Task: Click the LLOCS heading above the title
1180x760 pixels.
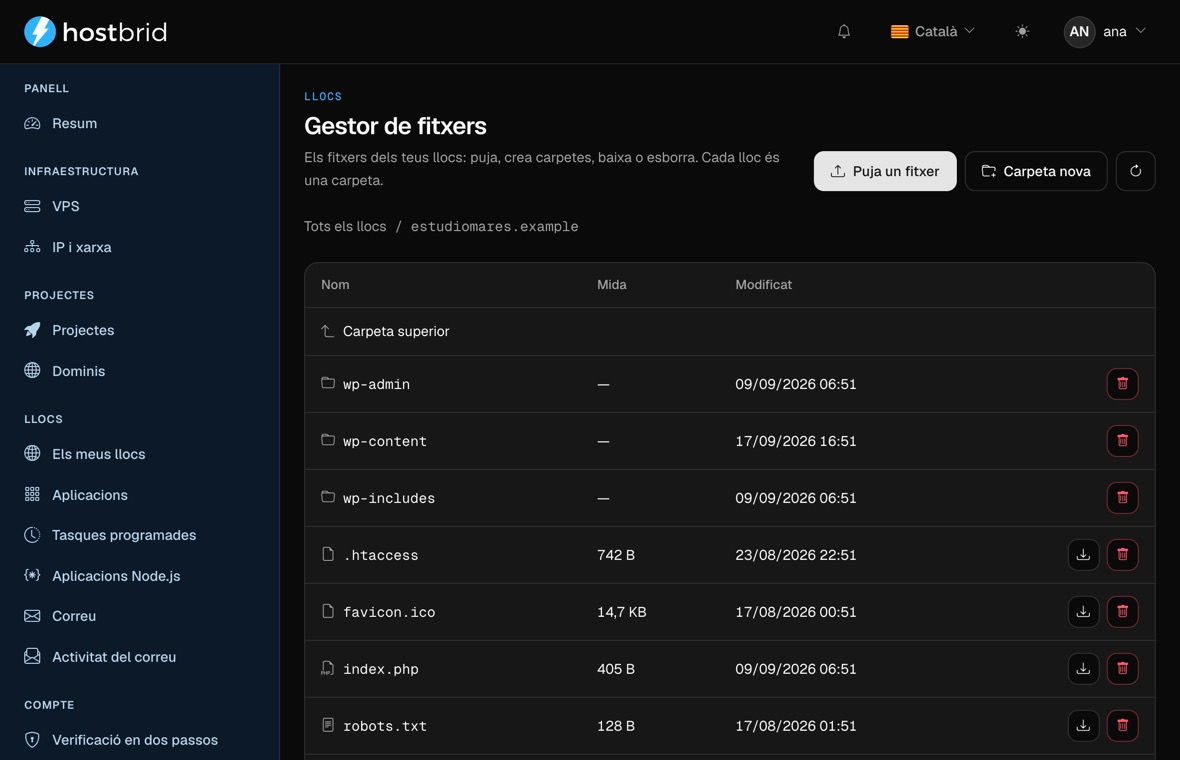Action: 323,96
